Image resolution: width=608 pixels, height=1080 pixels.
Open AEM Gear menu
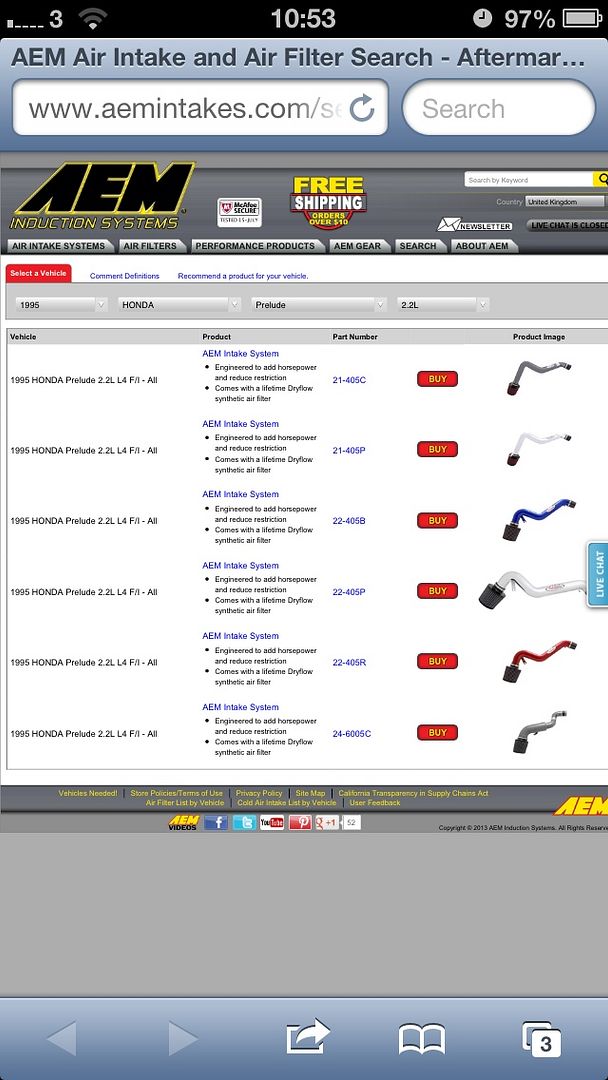pyautogui.click(x=357, y=246)
